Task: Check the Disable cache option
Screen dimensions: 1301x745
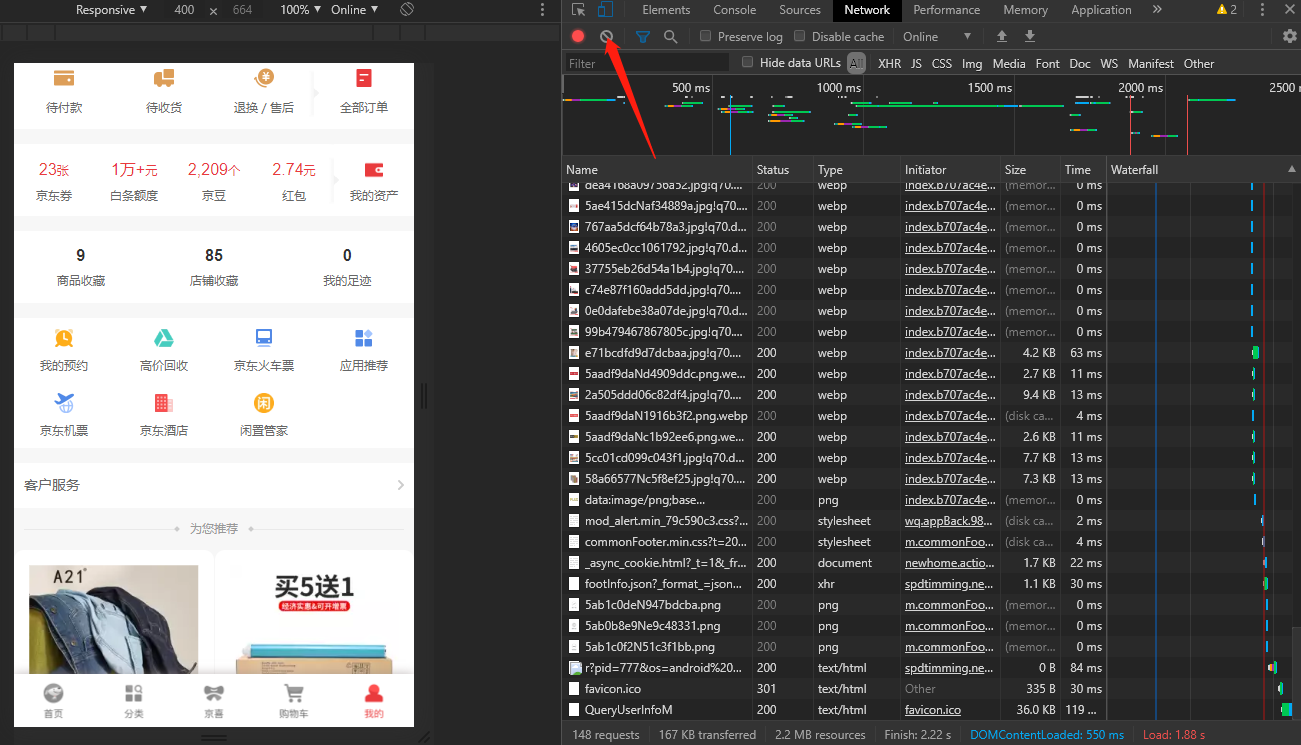Action: 800,37
